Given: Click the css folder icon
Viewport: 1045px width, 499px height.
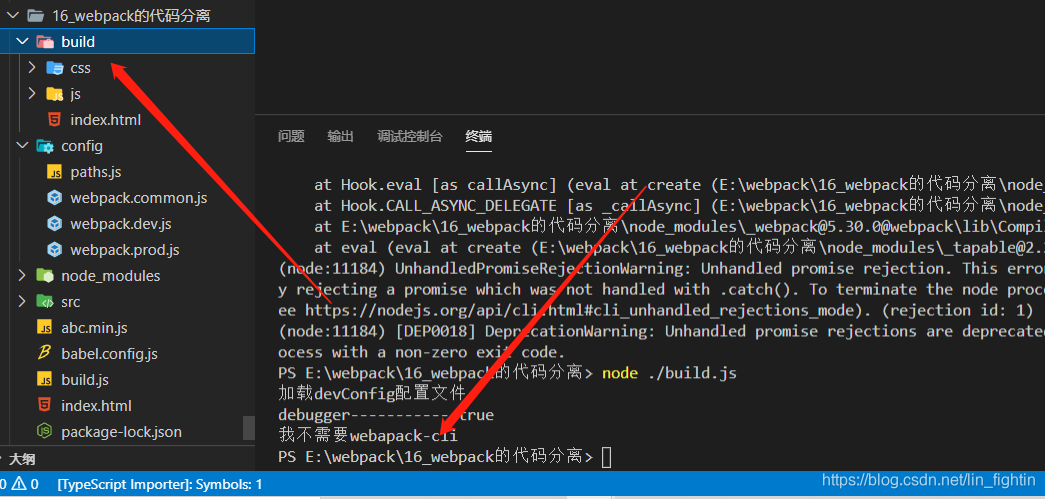Looking at the screenshot, I should 55,68.
